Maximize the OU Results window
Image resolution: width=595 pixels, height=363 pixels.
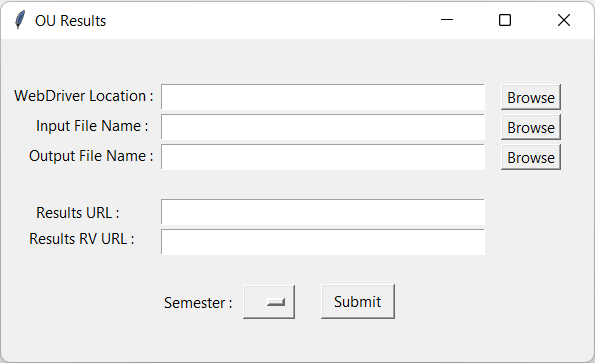coord(505,20)
